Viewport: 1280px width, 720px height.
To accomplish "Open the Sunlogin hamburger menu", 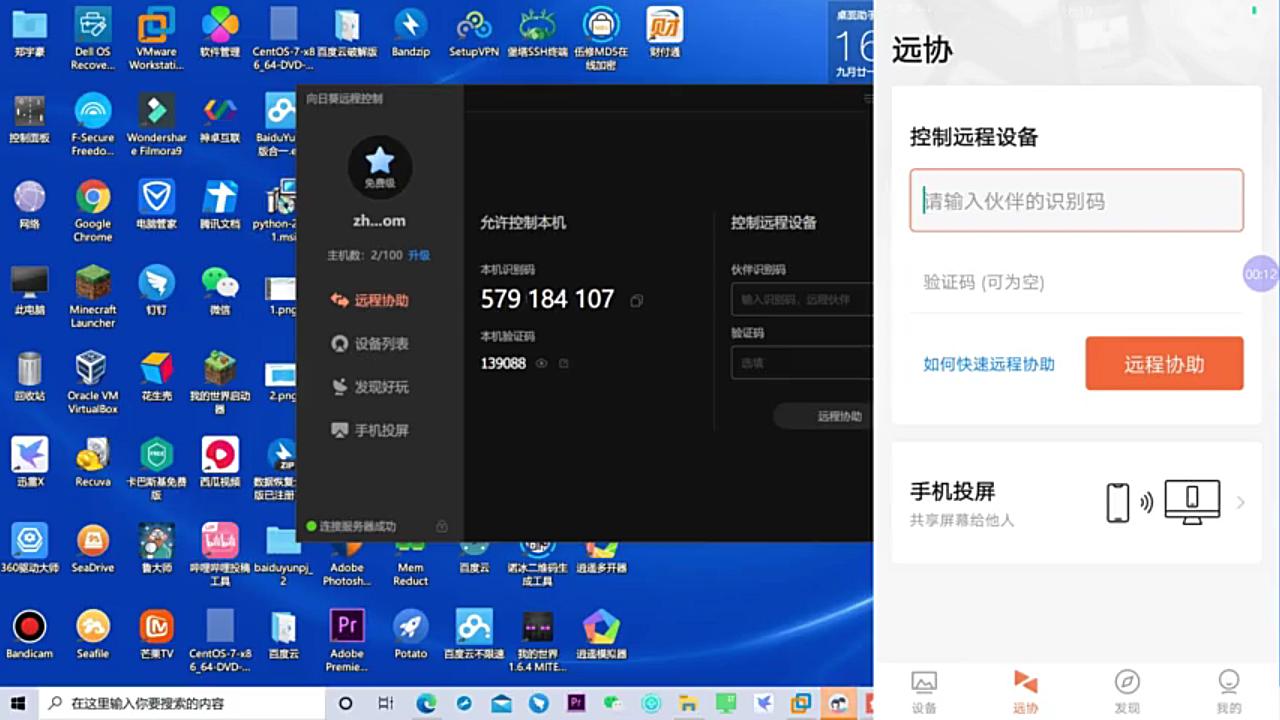I will (868, 98).
